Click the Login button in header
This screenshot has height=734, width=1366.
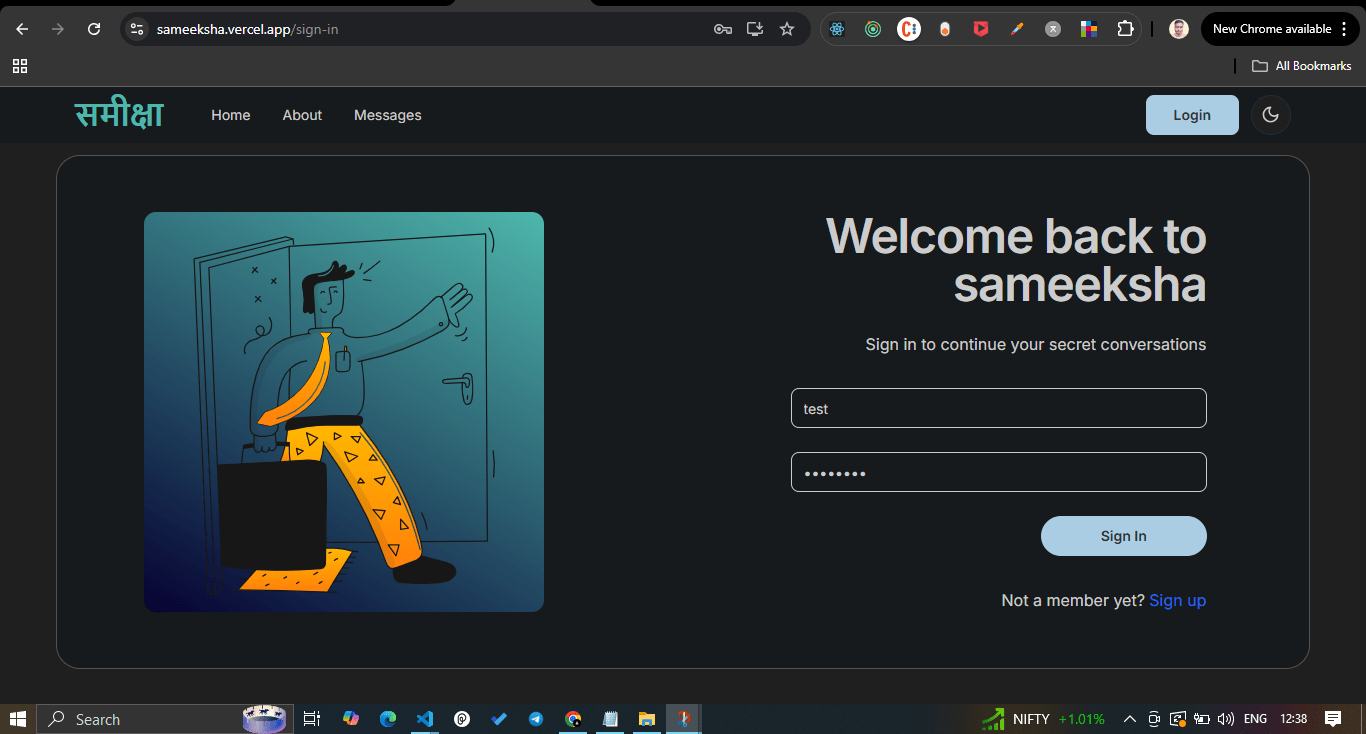(x=1192, y=115)
